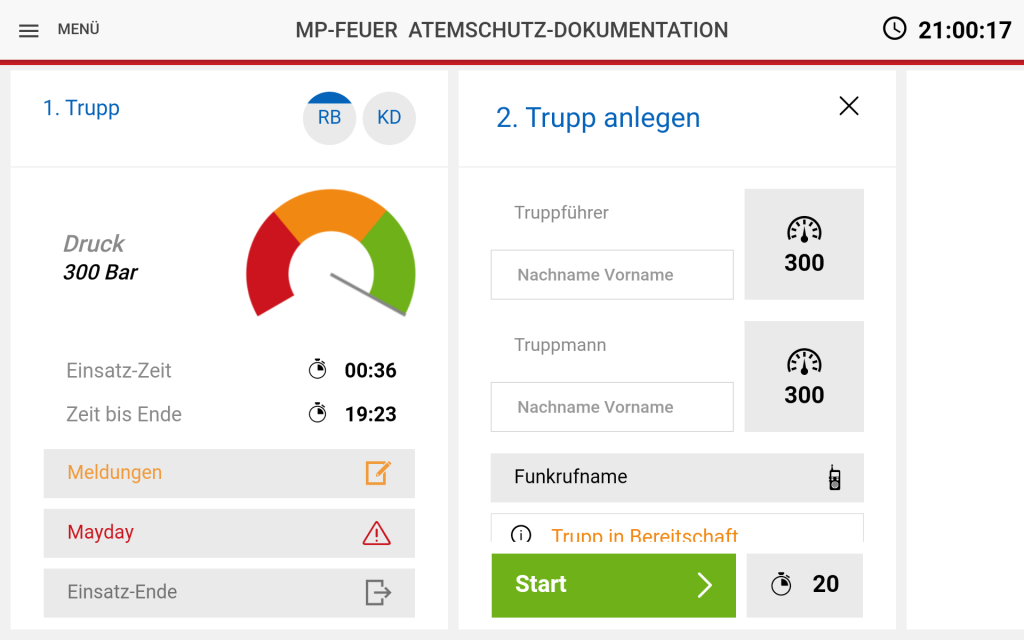This screenshot has height=640, width=1024.
Task: Click the pressure gauge dial
Action: (330, 254)
